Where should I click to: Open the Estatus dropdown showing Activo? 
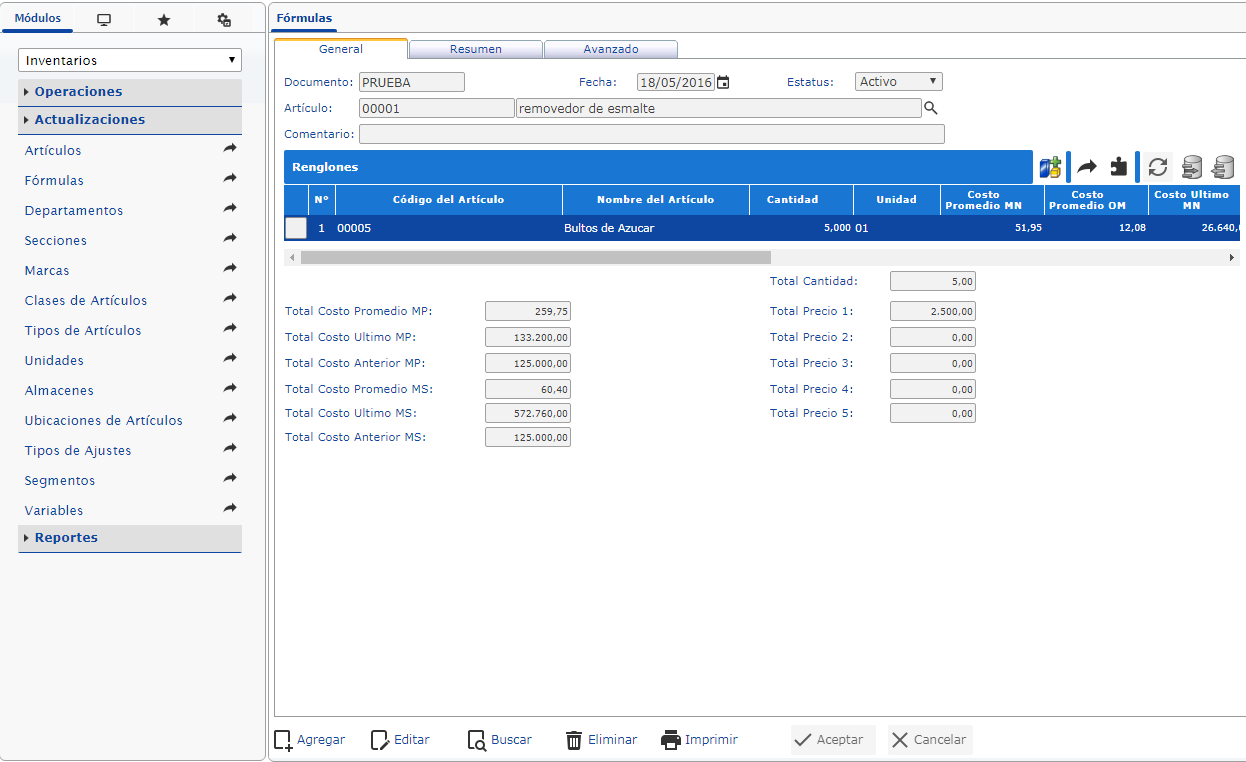tap(898, 82)
